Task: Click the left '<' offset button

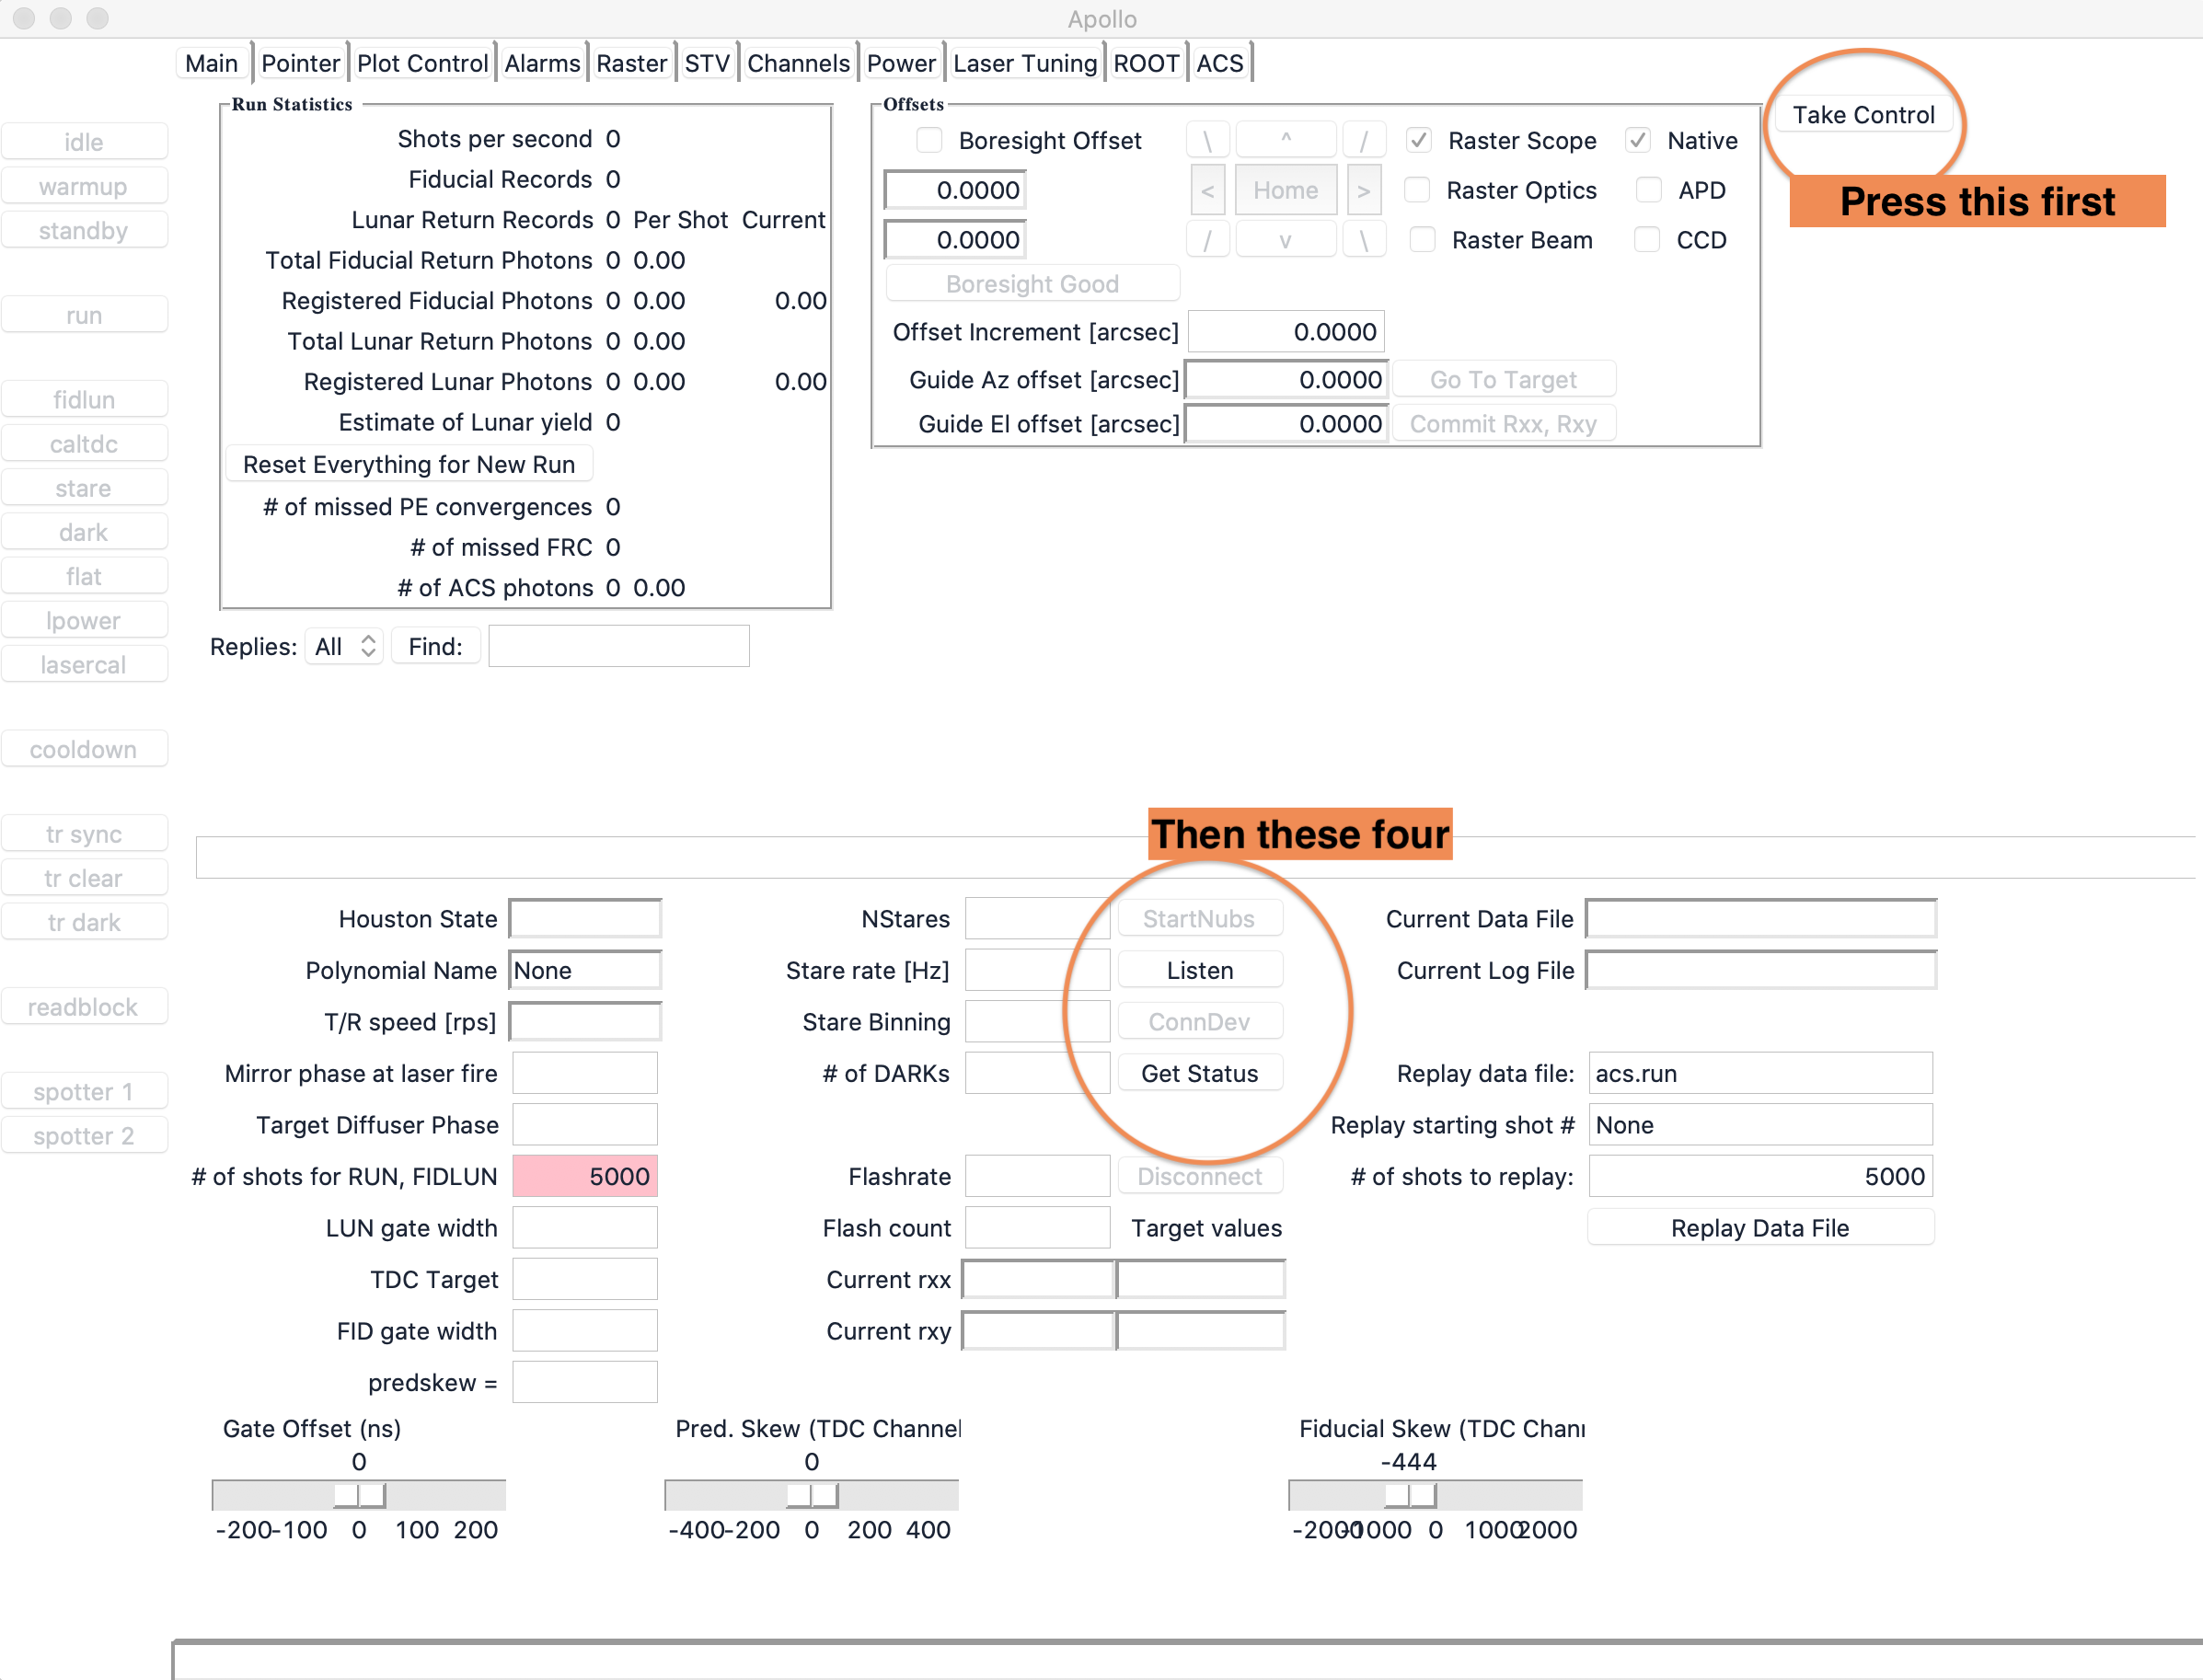Action: [1208, 190]
